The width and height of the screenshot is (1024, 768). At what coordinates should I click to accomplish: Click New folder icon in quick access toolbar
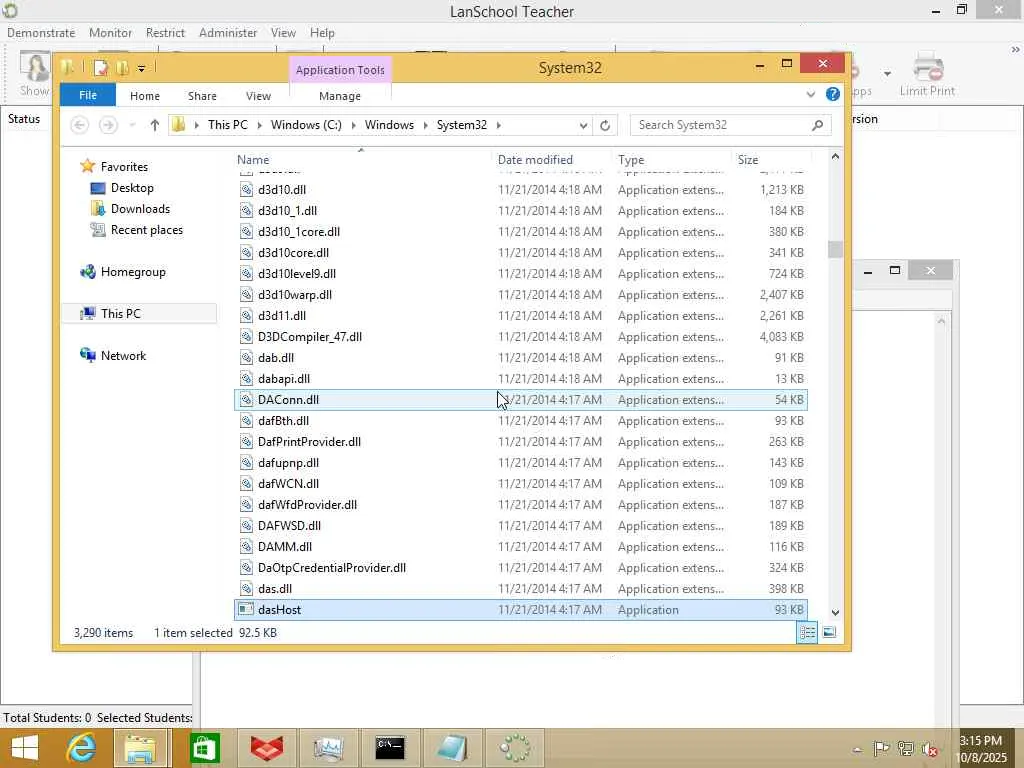click(x=122, y=67)
